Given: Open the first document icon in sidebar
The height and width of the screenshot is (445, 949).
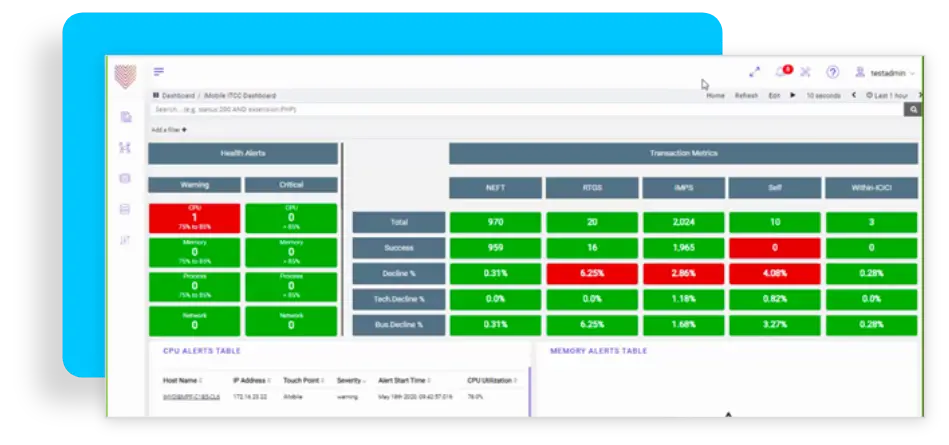Looking at the screenshot, I should pos(125,117).
